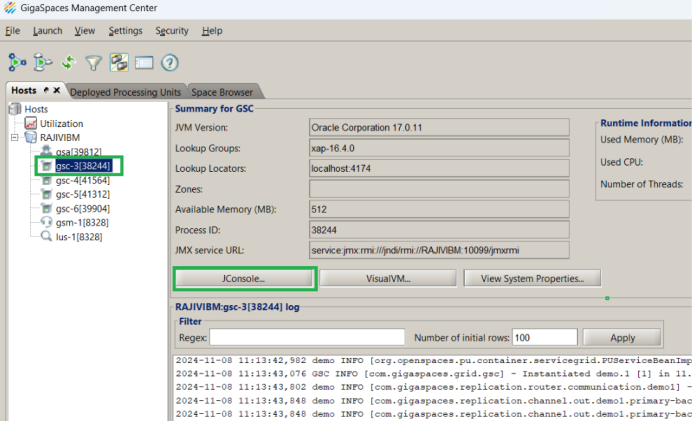Screen dimensions: 692x421
Task: Click the green refresh arrows icon
Action: [69, 63]
